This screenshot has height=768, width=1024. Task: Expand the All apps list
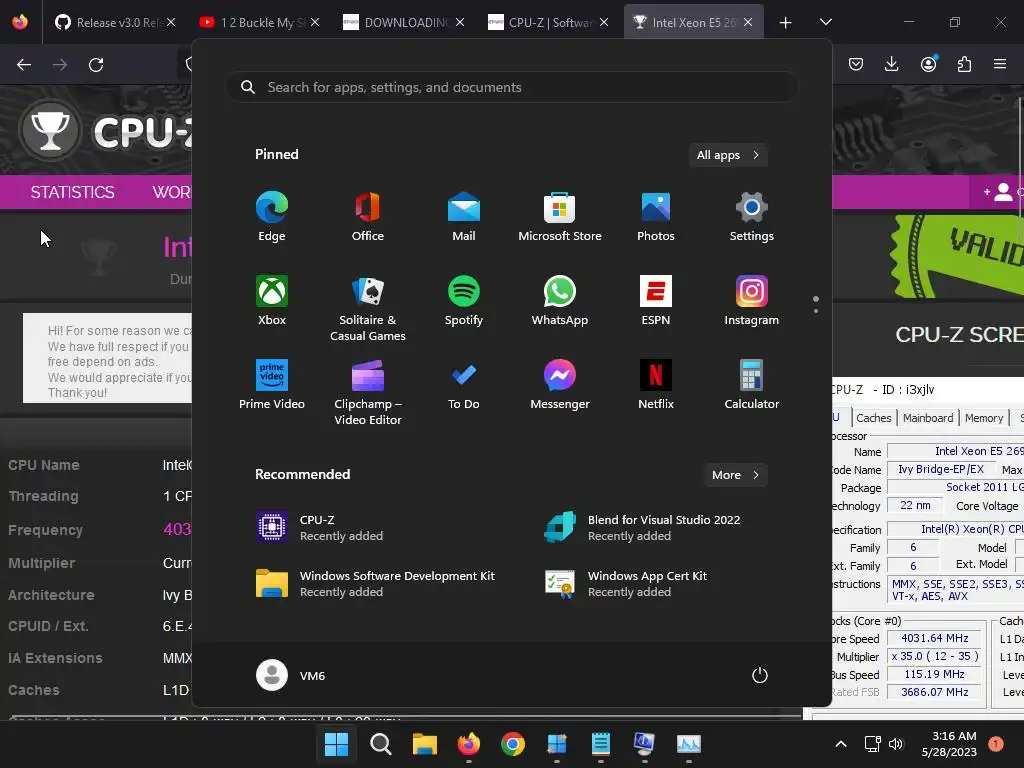point(728,155)
